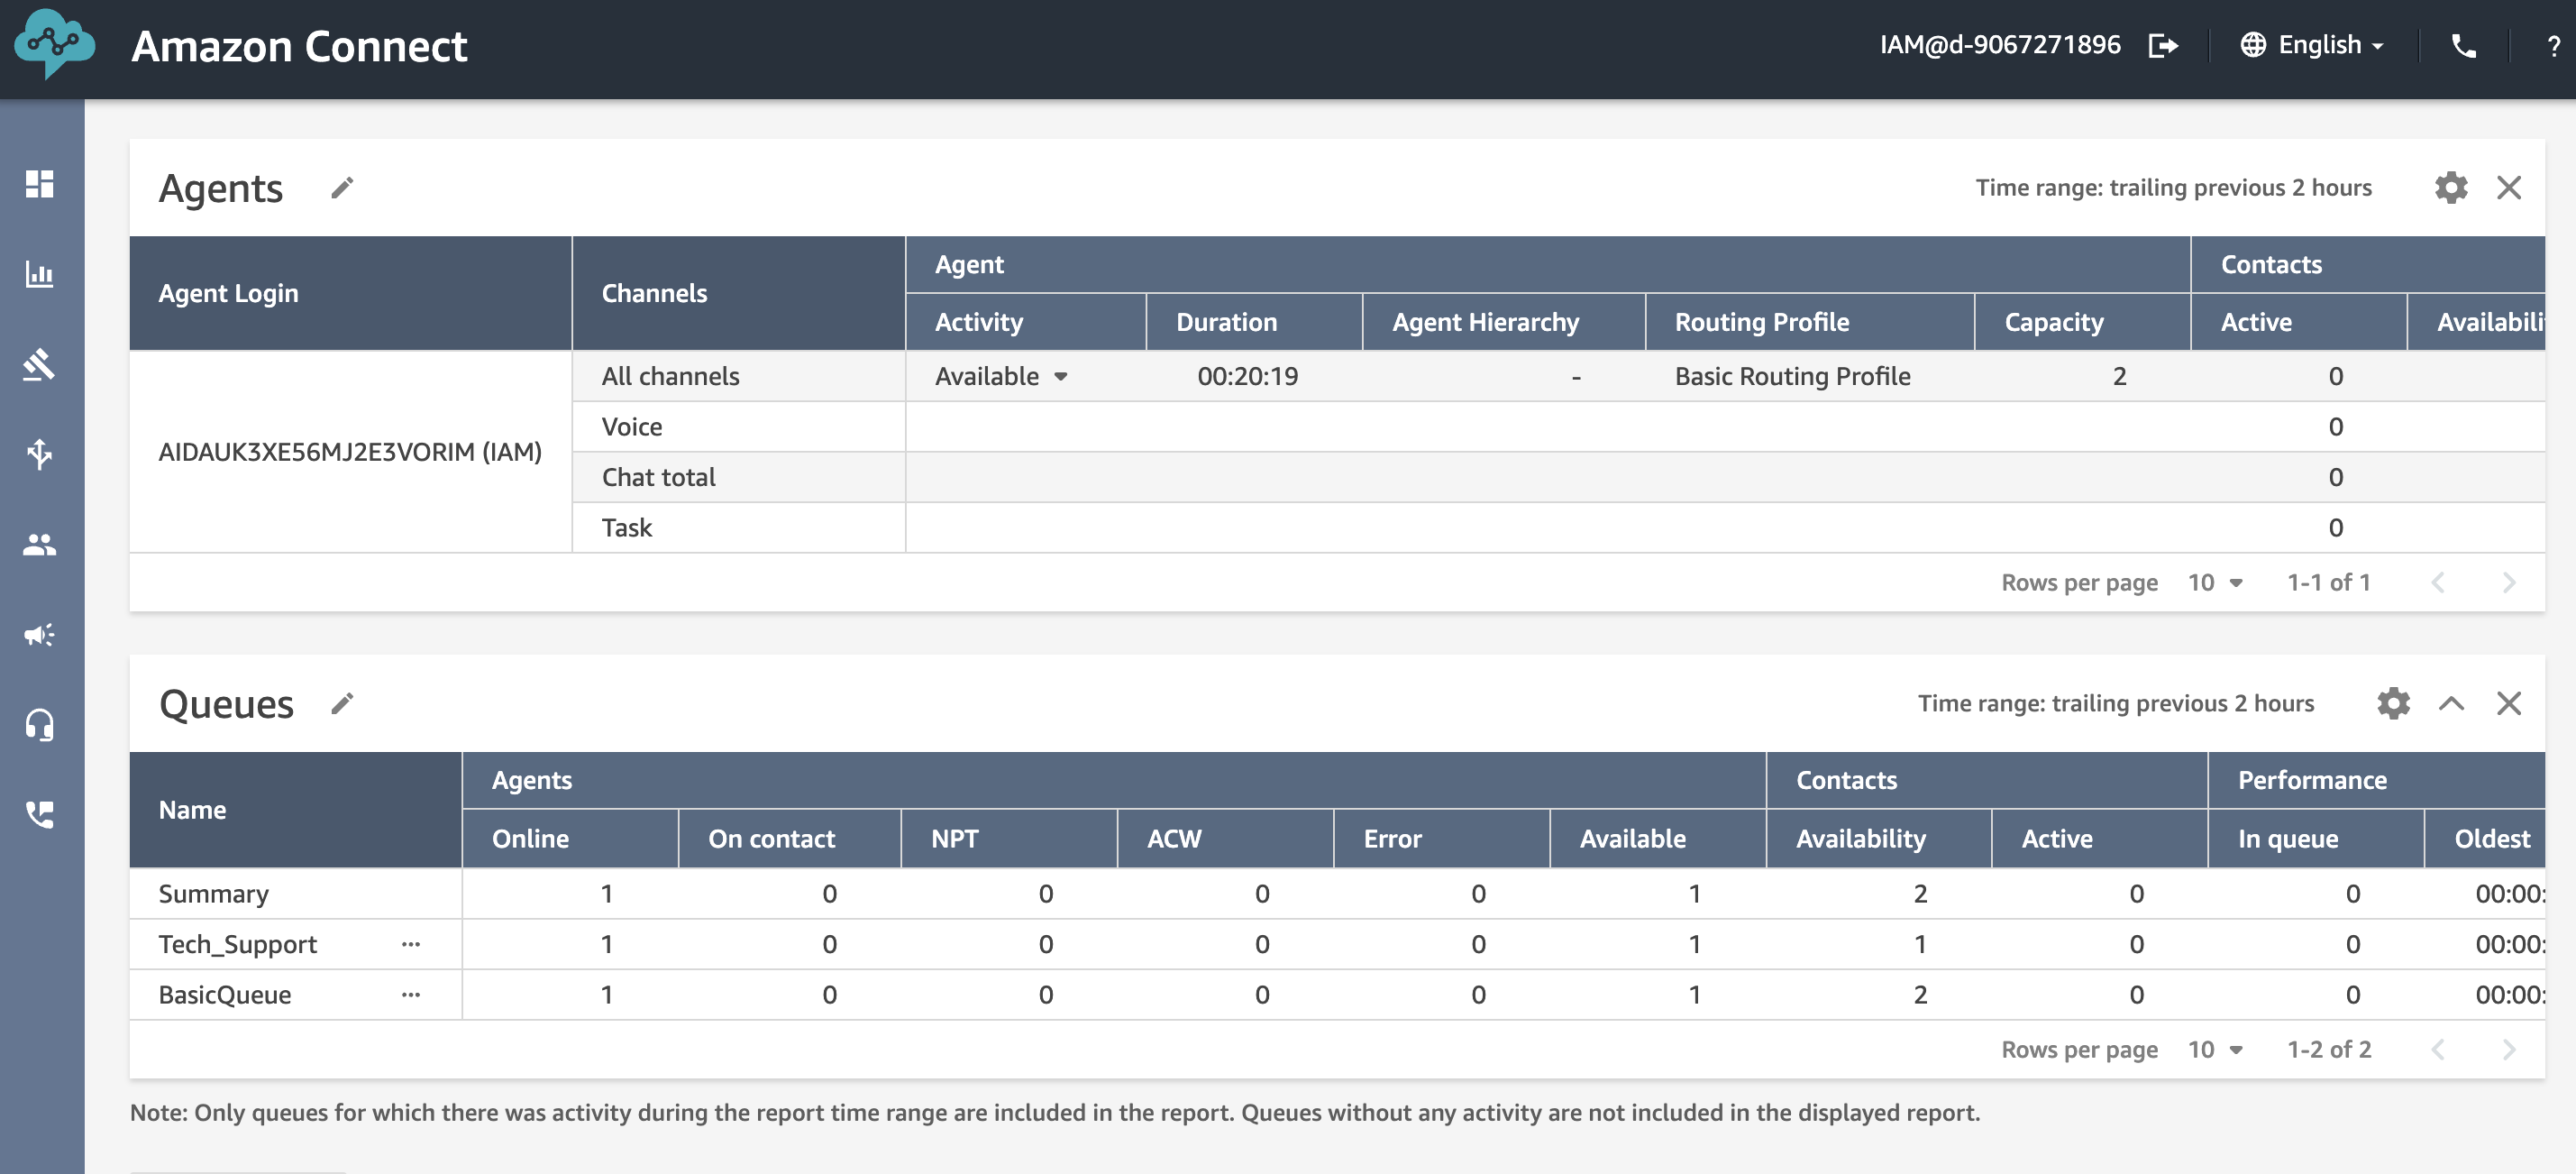Click Agents time range trailing 2 hours
Screen dimensions: 2576x1174
pyautogui.click(x=2173, y=188)
